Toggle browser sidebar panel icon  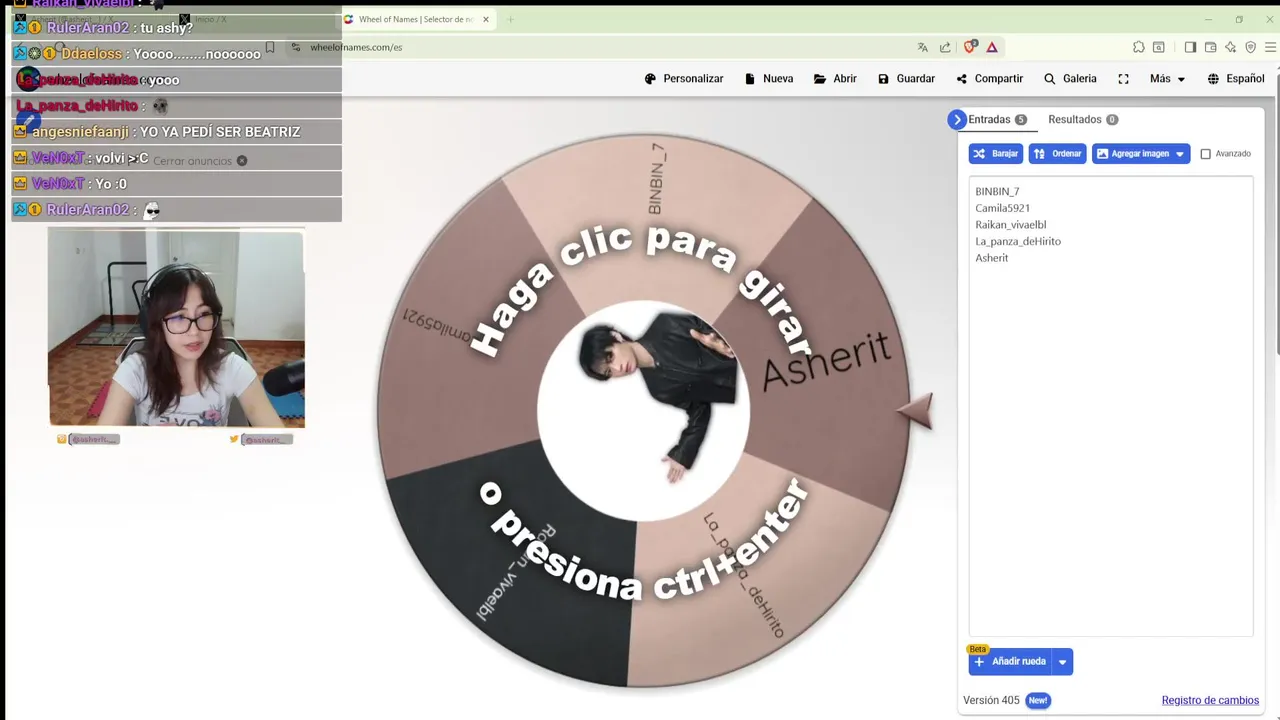[x=1190, y=47]
